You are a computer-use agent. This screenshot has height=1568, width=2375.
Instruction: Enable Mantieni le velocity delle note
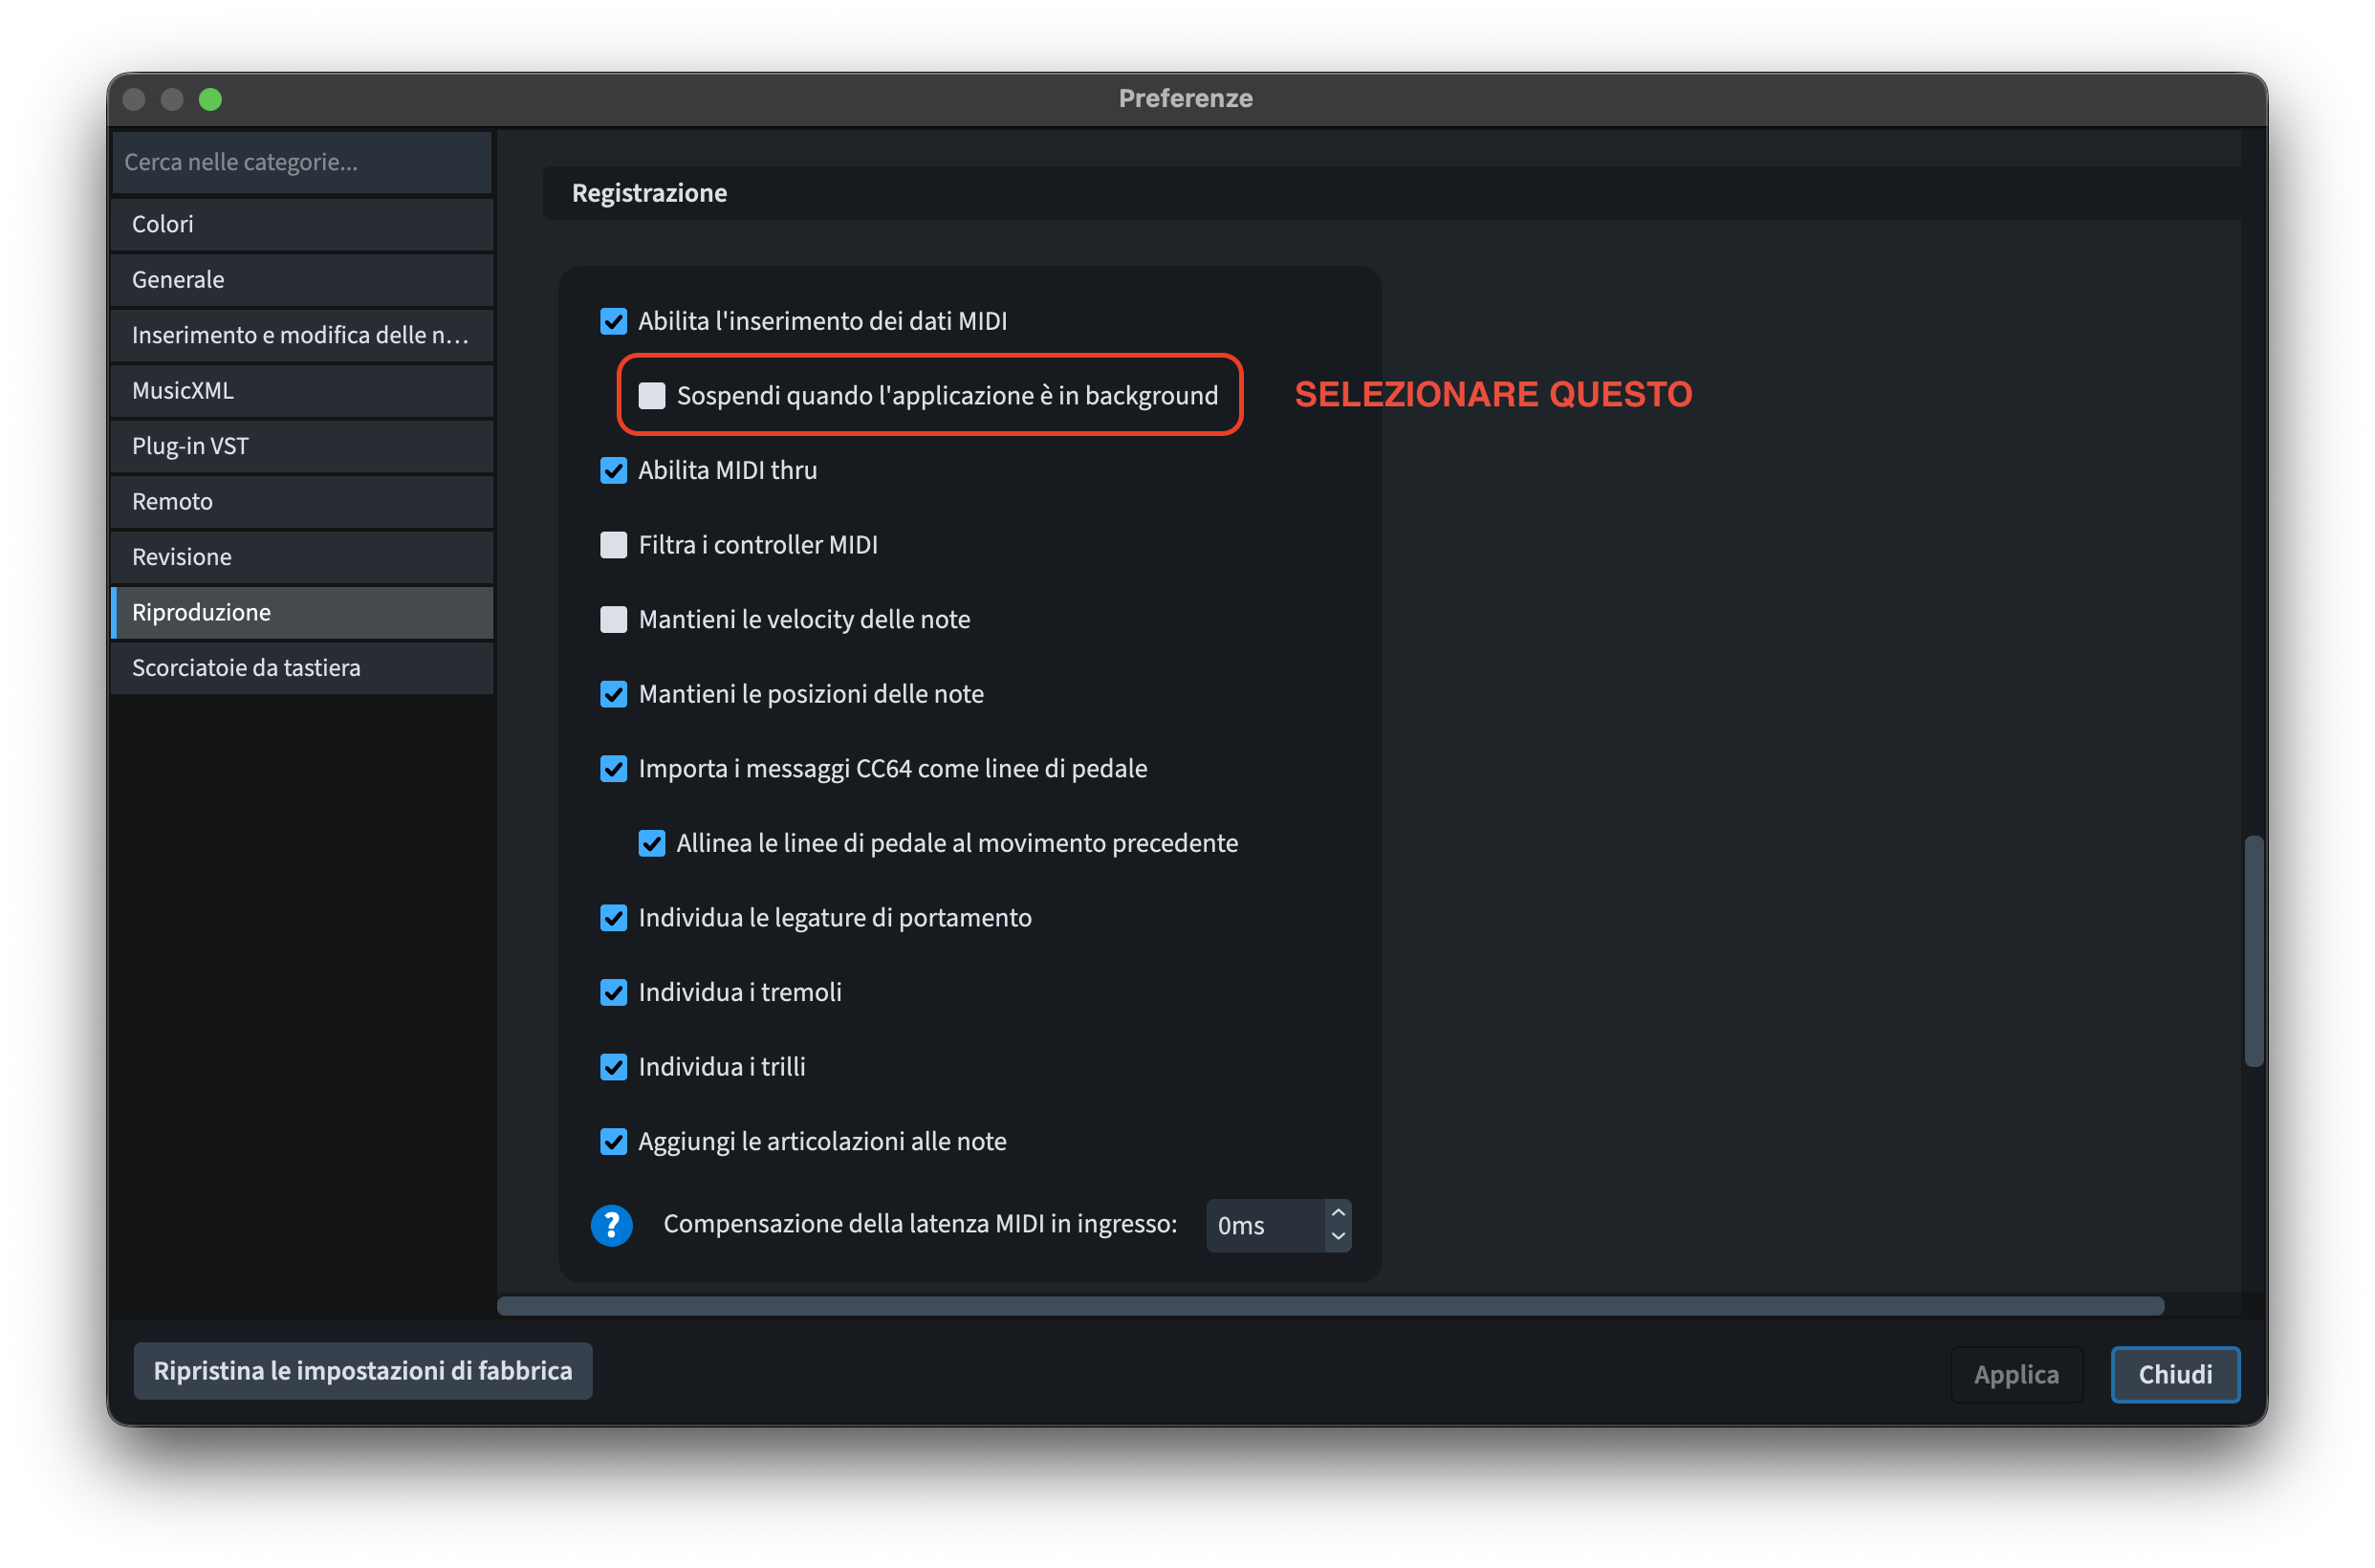pyautogui.click(x=613, y=619)
